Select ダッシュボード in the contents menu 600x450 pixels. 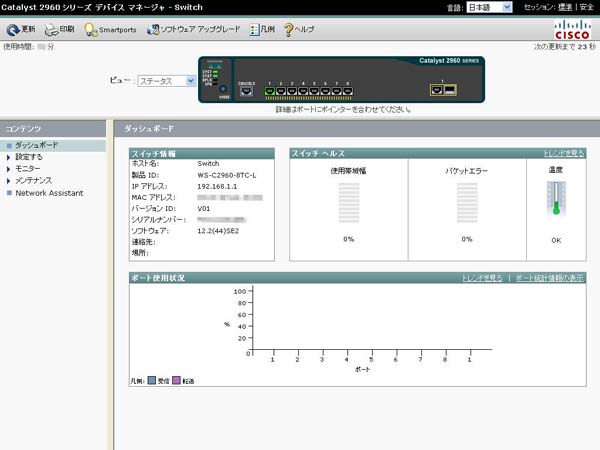pyautogui.click(x=37, y=146)
